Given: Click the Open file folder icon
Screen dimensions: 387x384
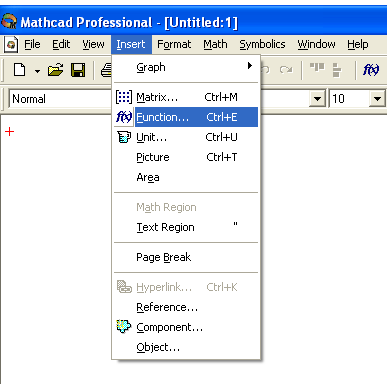Looking at the screenshot, I should tap(55, 70).
